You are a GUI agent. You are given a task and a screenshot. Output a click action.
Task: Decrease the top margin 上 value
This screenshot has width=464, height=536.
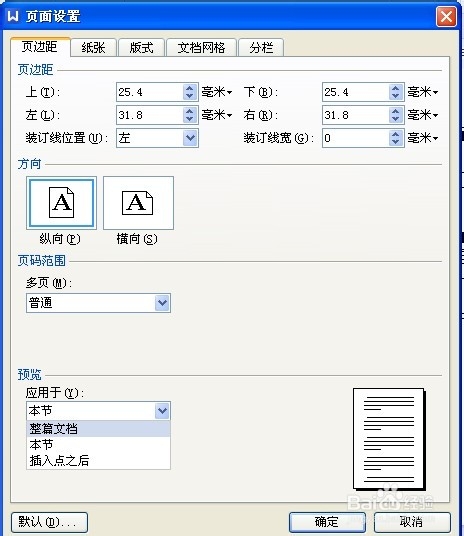click(190, 96)
